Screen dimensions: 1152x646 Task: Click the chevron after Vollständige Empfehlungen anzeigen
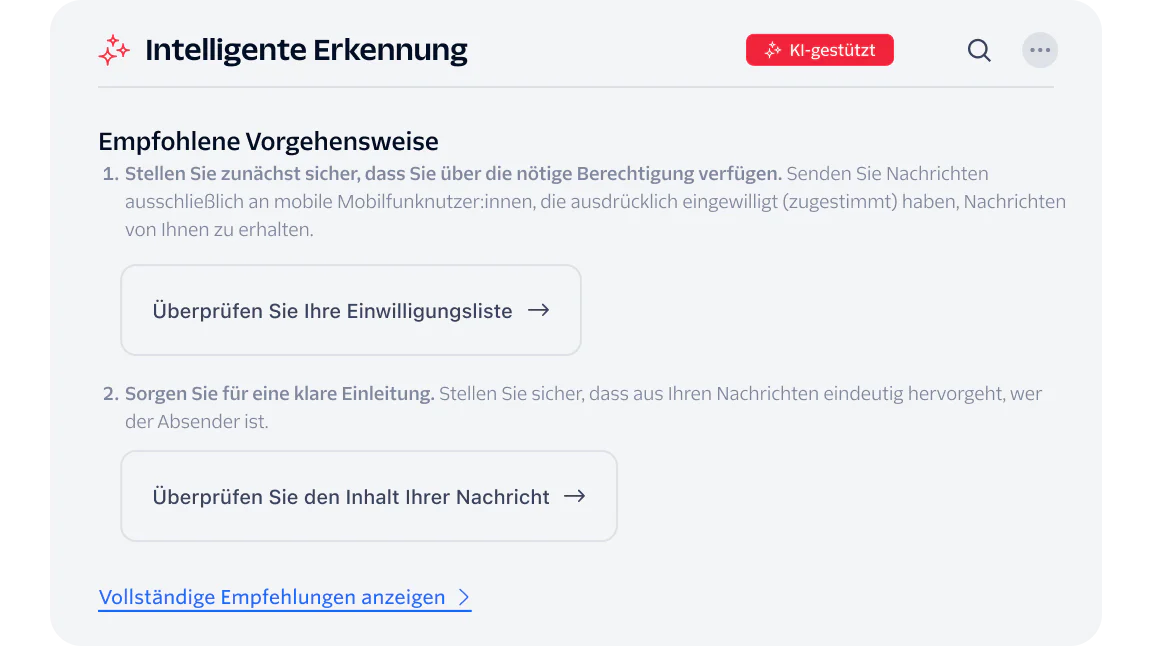pyautogui.click(x=463, y=596)
